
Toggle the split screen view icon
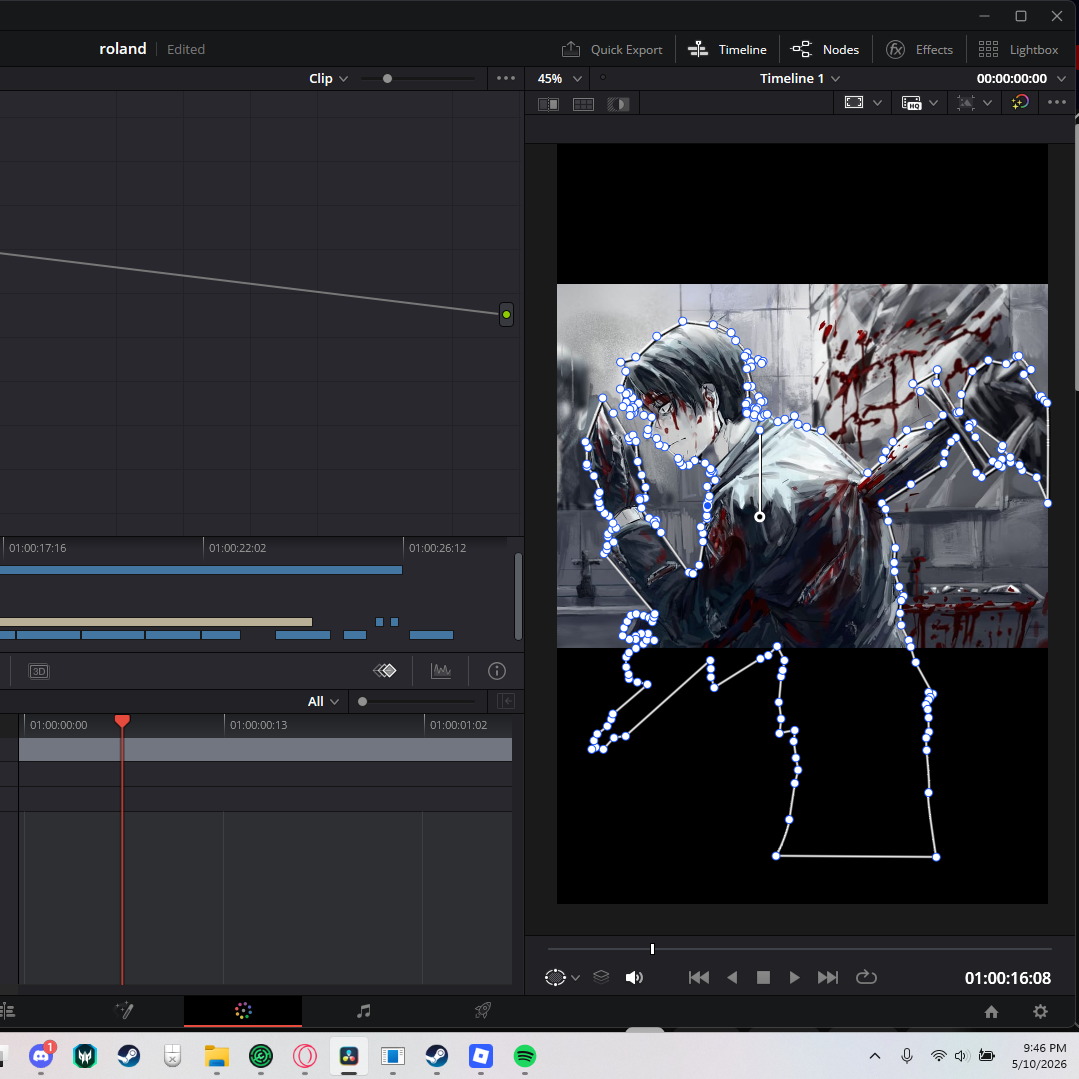pyautogui.click(x=583, y=104)
